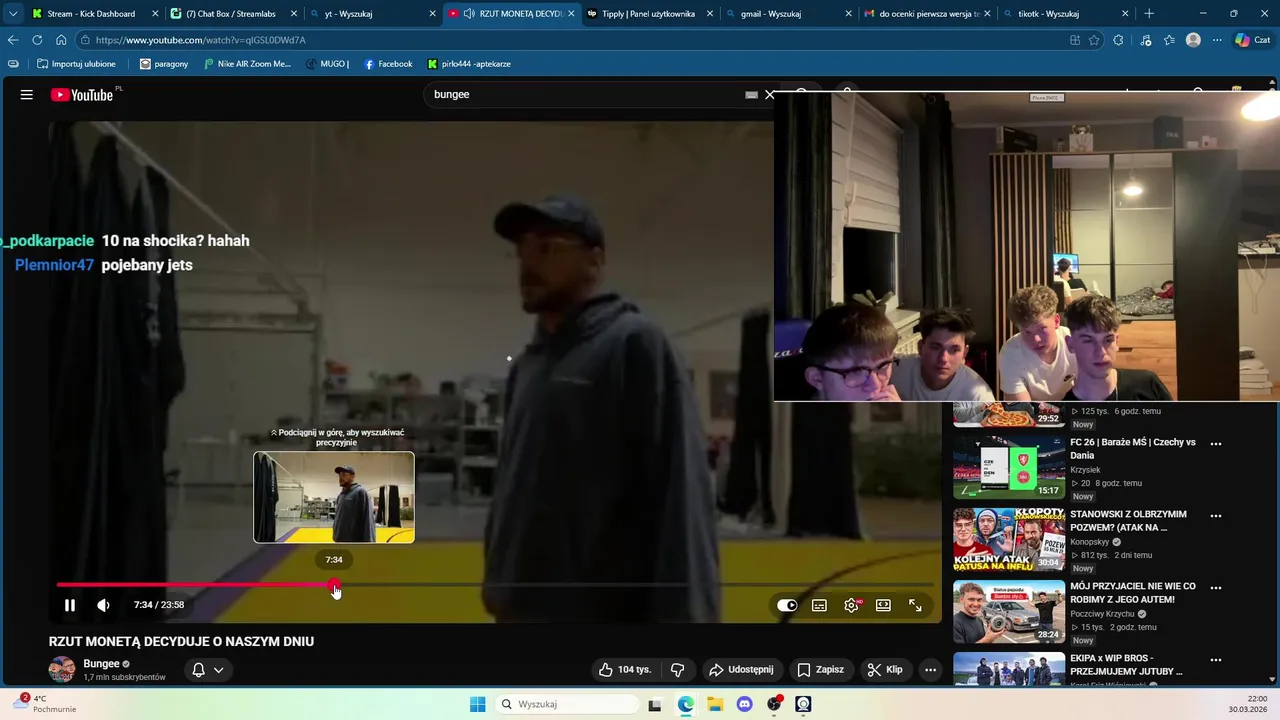Switch to tikotk - Wyszukaj tab

click(1065, 14)
